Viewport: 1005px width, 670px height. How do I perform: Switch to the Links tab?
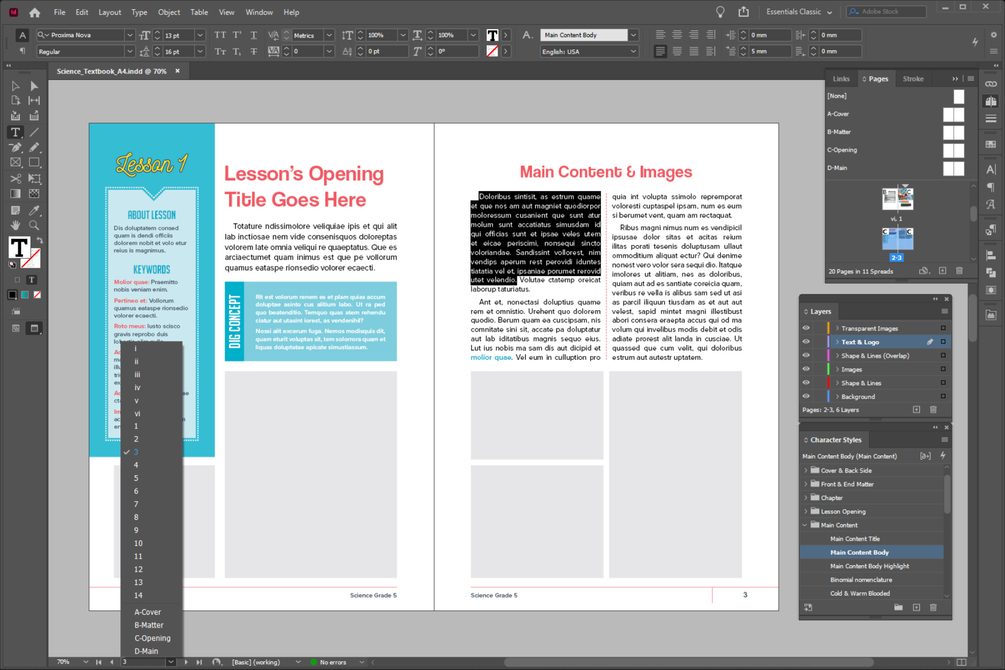pos(841,79)
